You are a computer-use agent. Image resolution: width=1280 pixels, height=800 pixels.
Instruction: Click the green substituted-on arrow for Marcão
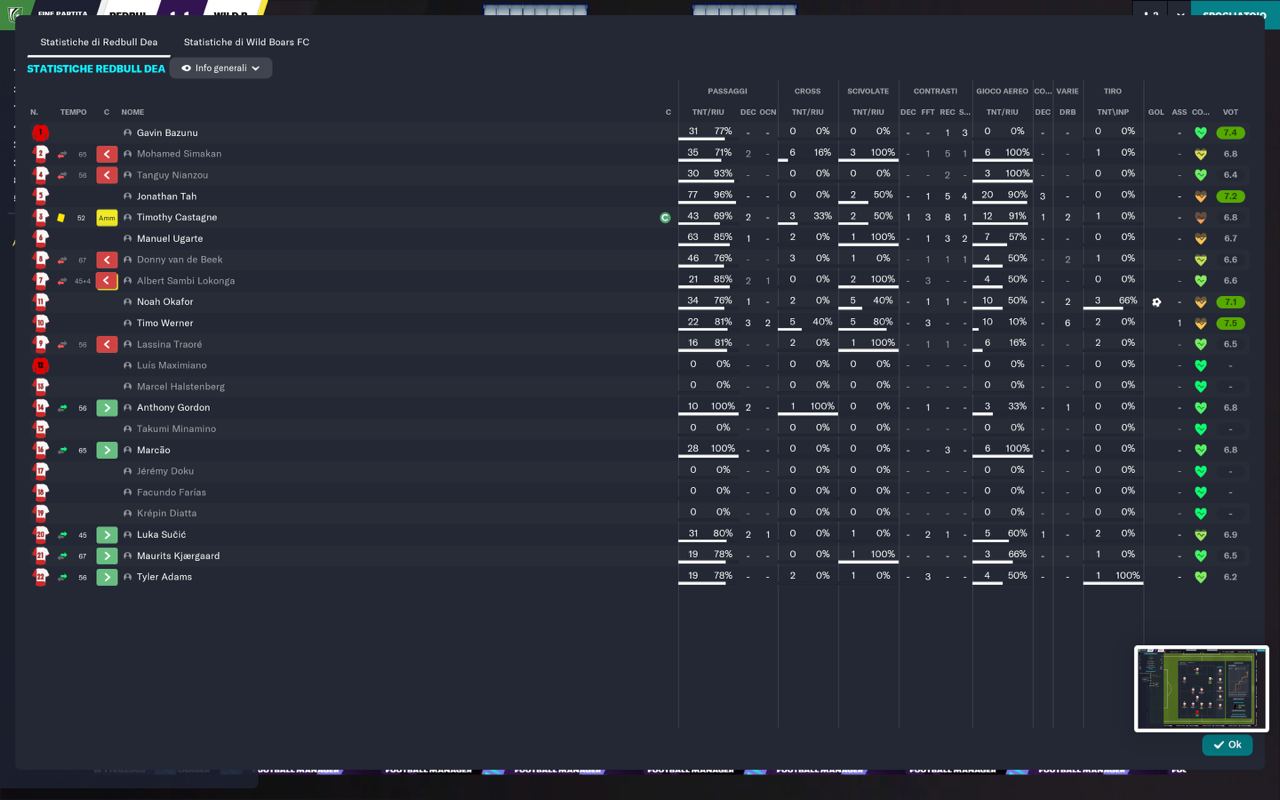tap(106, 450)
